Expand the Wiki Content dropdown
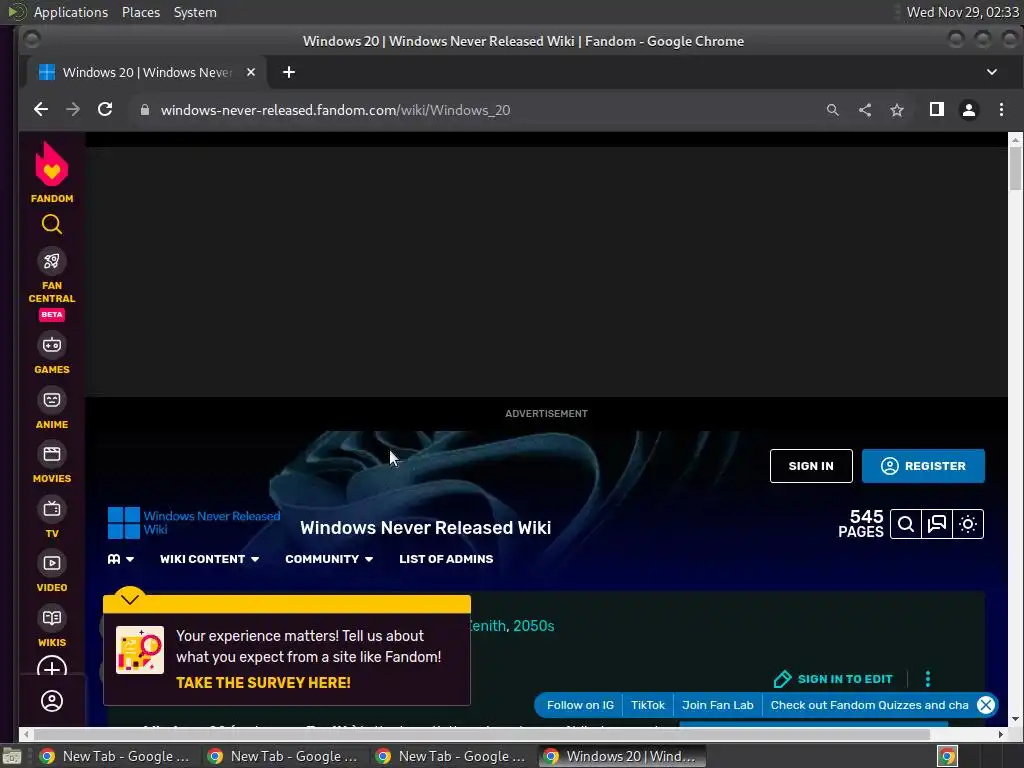This screenshot has width=1024, height=768. point(210,559)
